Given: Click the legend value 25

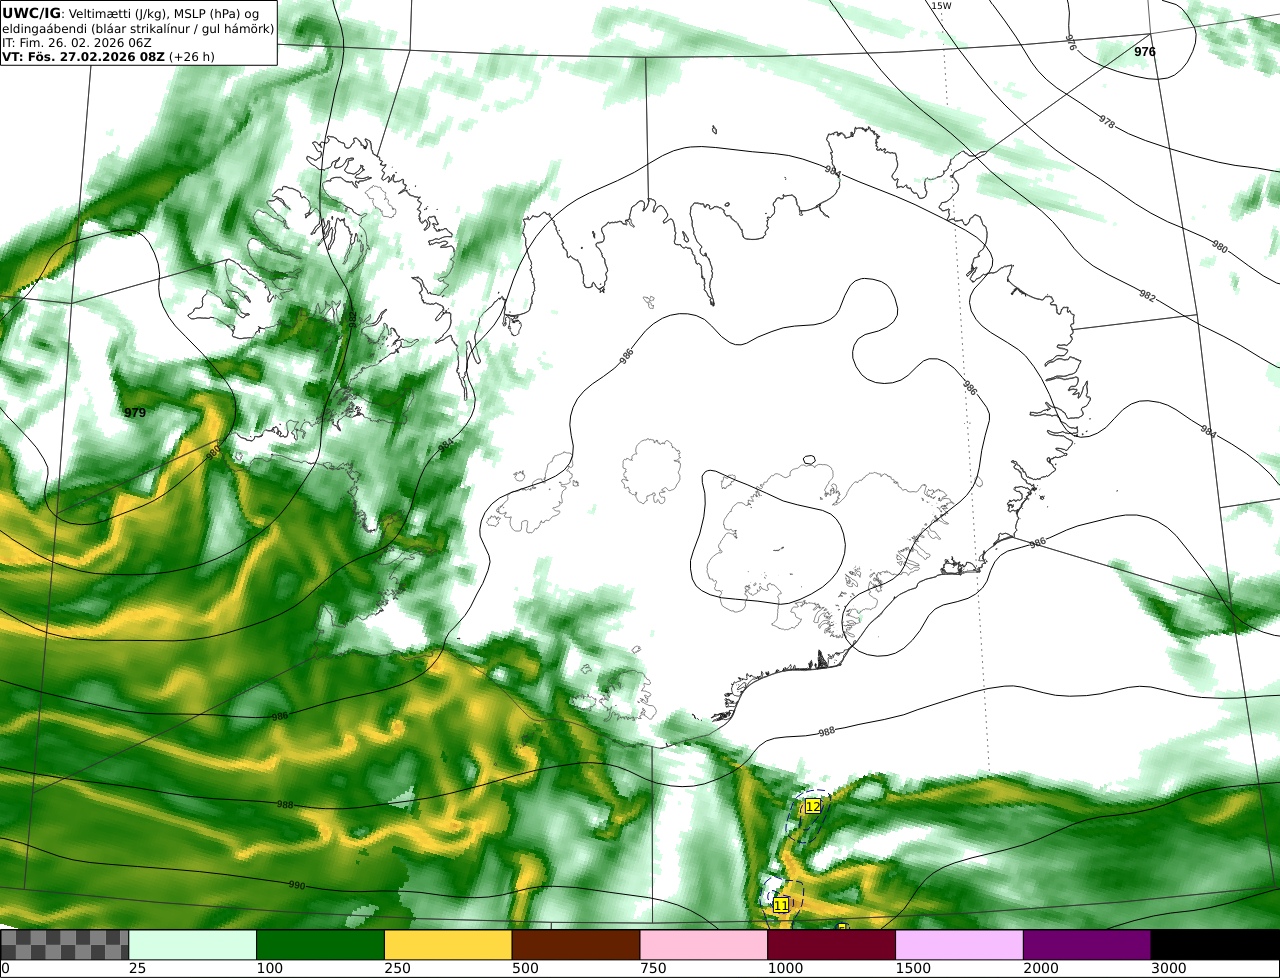Looking at the screenshot, I should click(x=137, y=969).
